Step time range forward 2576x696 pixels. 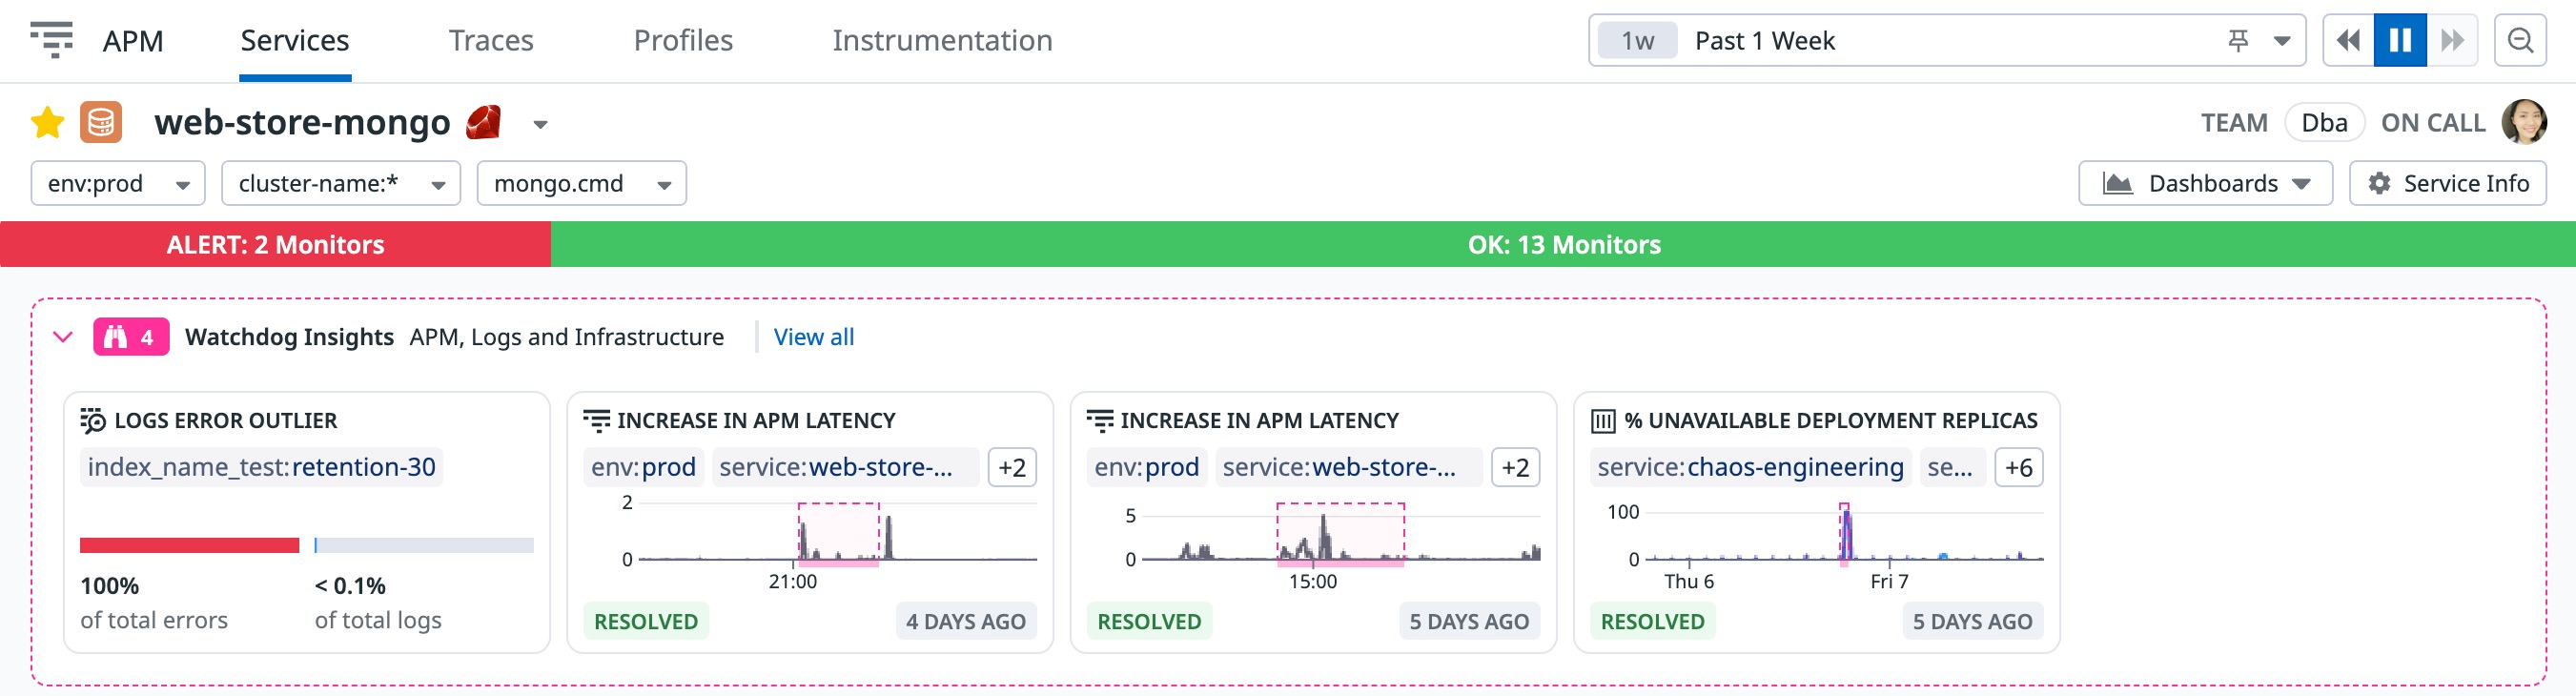(x=2452, y=40)
